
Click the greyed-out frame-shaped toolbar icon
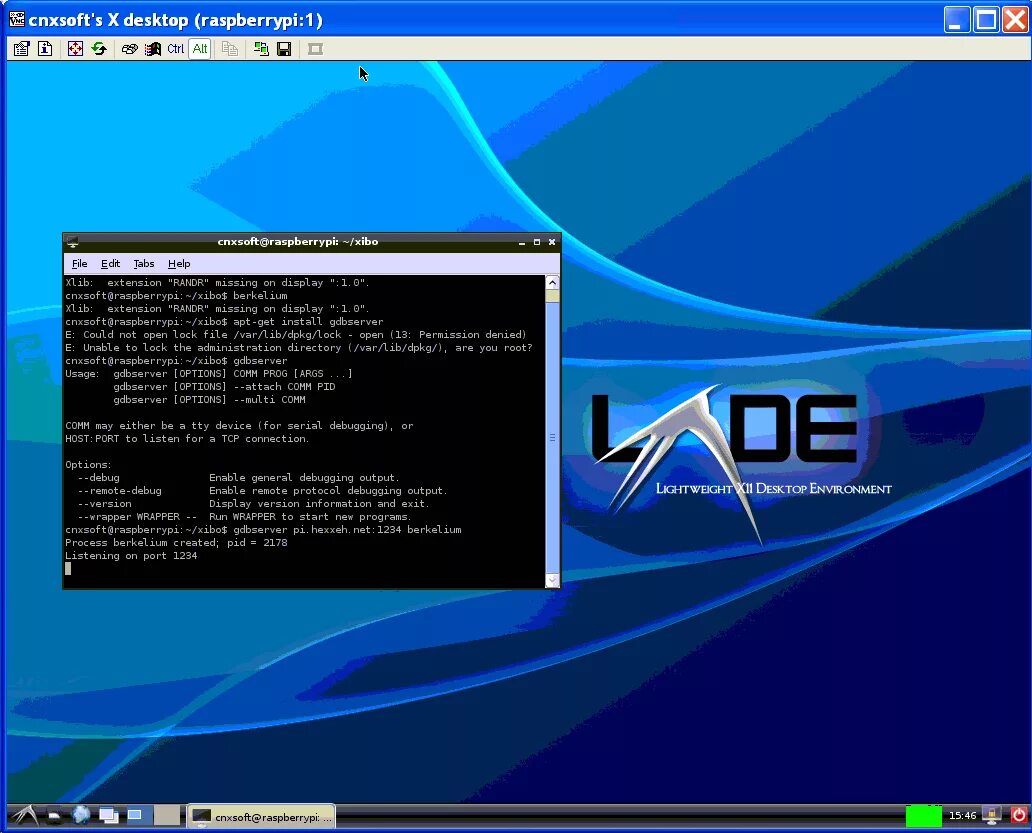[x=315, y=49]
